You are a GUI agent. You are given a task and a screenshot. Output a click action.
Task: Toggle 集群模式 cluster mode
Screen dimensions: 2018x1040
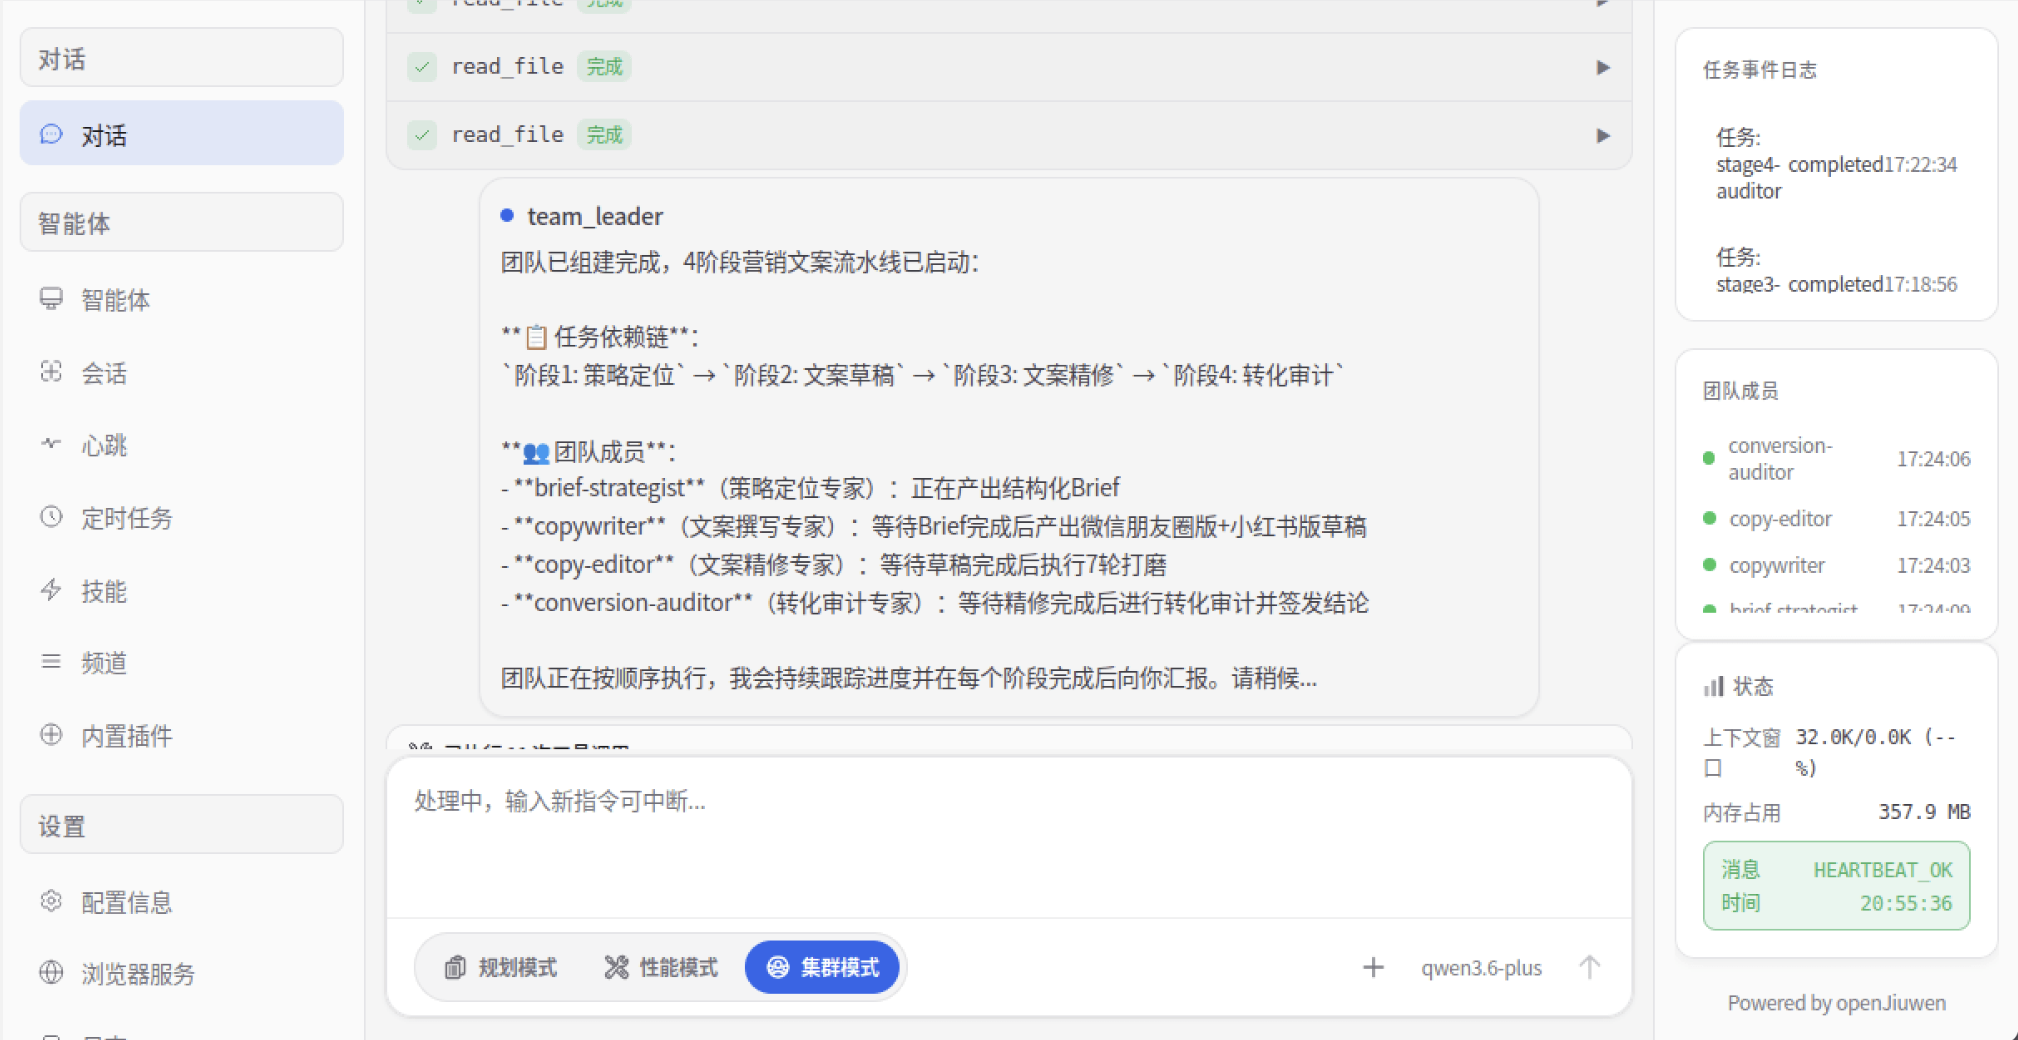click(822, 967)
